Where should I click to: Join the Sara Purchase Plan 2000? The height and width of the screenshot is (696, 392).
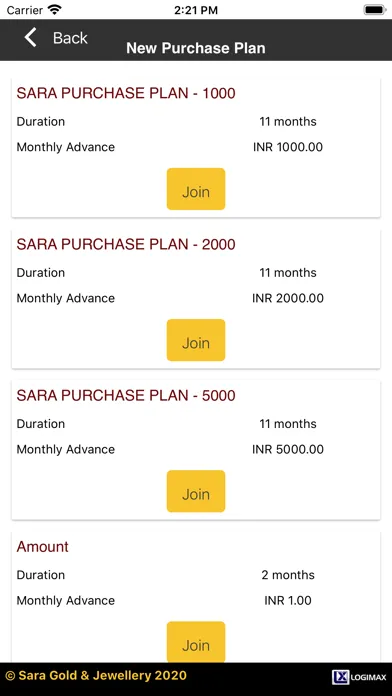click(196, 340)
